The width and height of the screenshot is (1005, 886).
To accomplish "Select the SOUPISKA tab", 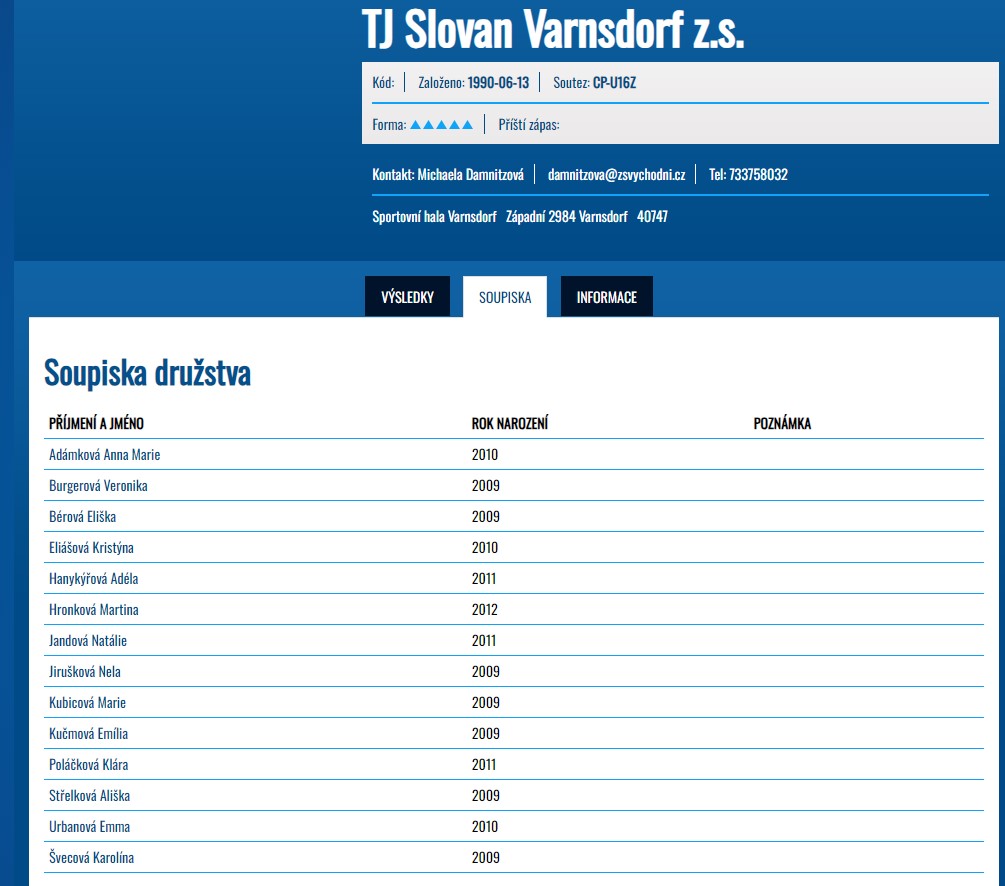I will click(505, 297).
